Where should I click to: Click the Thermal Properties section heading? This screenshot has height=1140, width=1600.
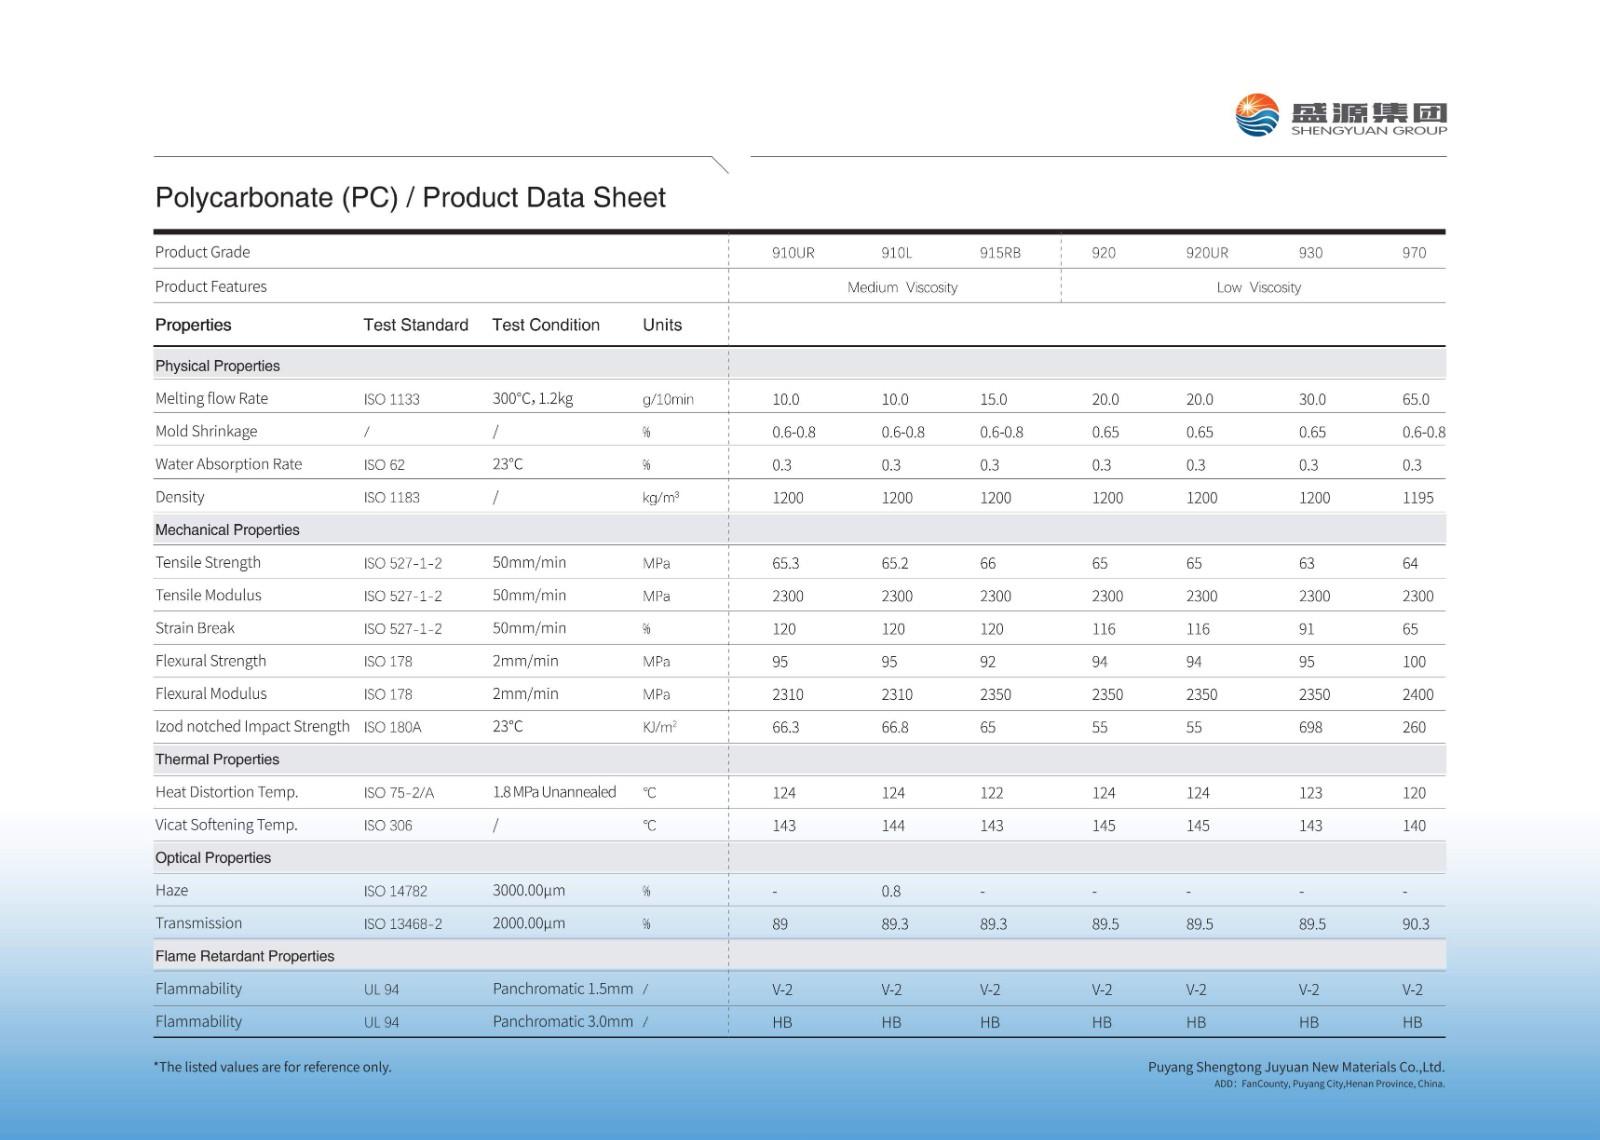(217, 760)
